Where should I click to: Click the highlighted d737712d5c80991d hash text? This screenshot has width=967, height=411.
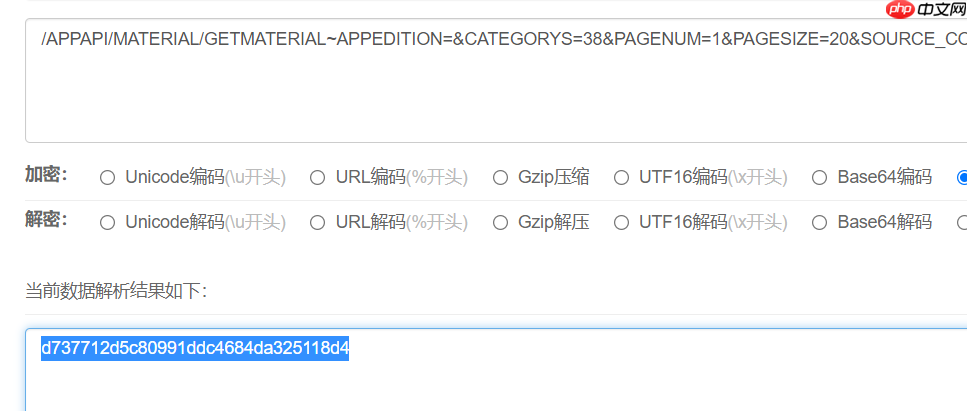[x=195, y=348]
